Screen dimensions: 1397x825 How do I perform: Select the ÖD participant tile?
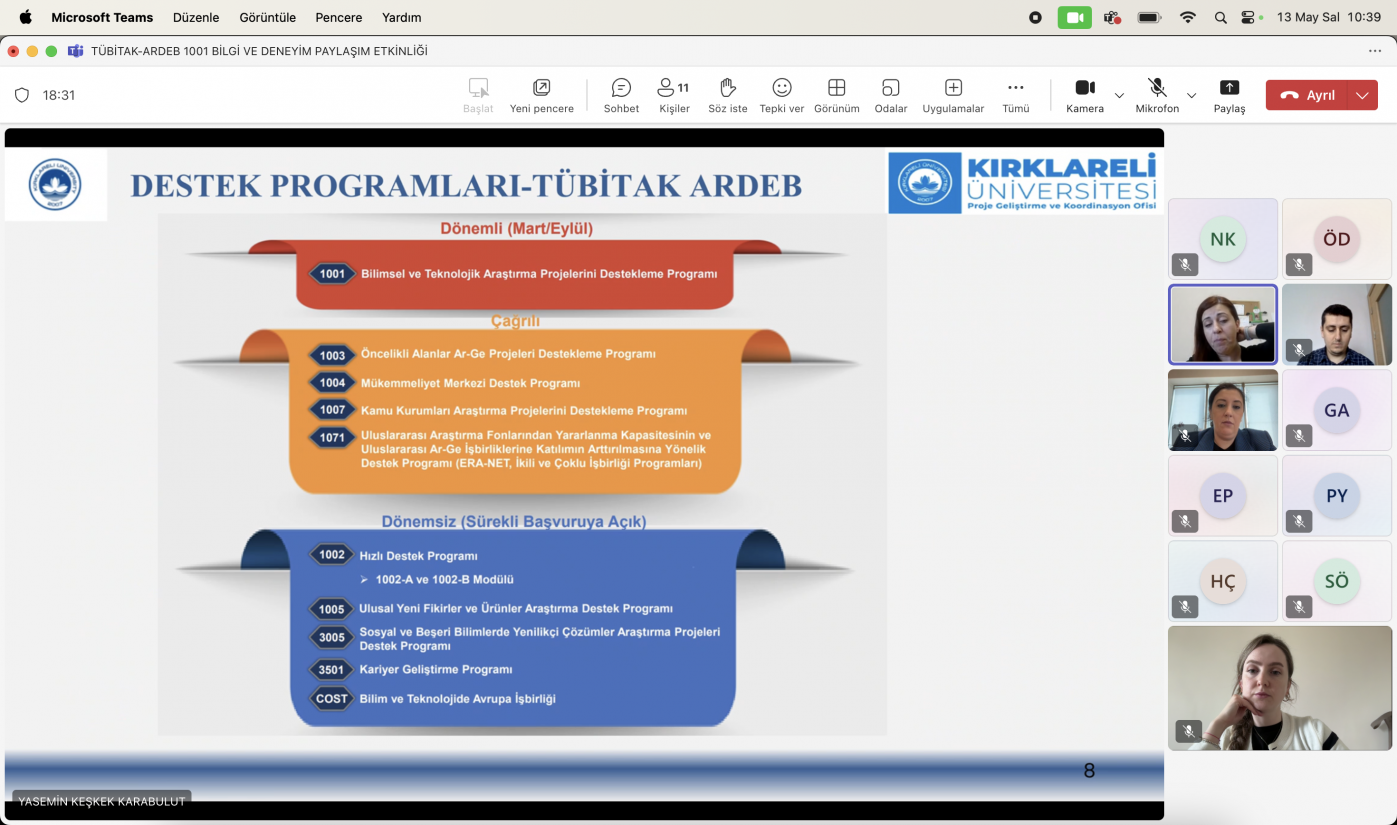pyautogui.click(x=1337, y=239)
